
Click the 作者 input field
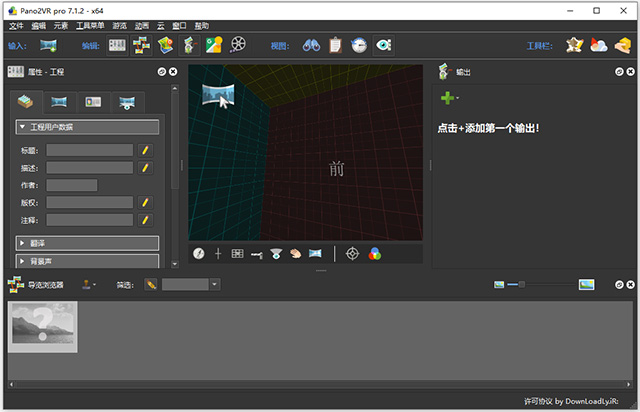click(x=72, y=185)
